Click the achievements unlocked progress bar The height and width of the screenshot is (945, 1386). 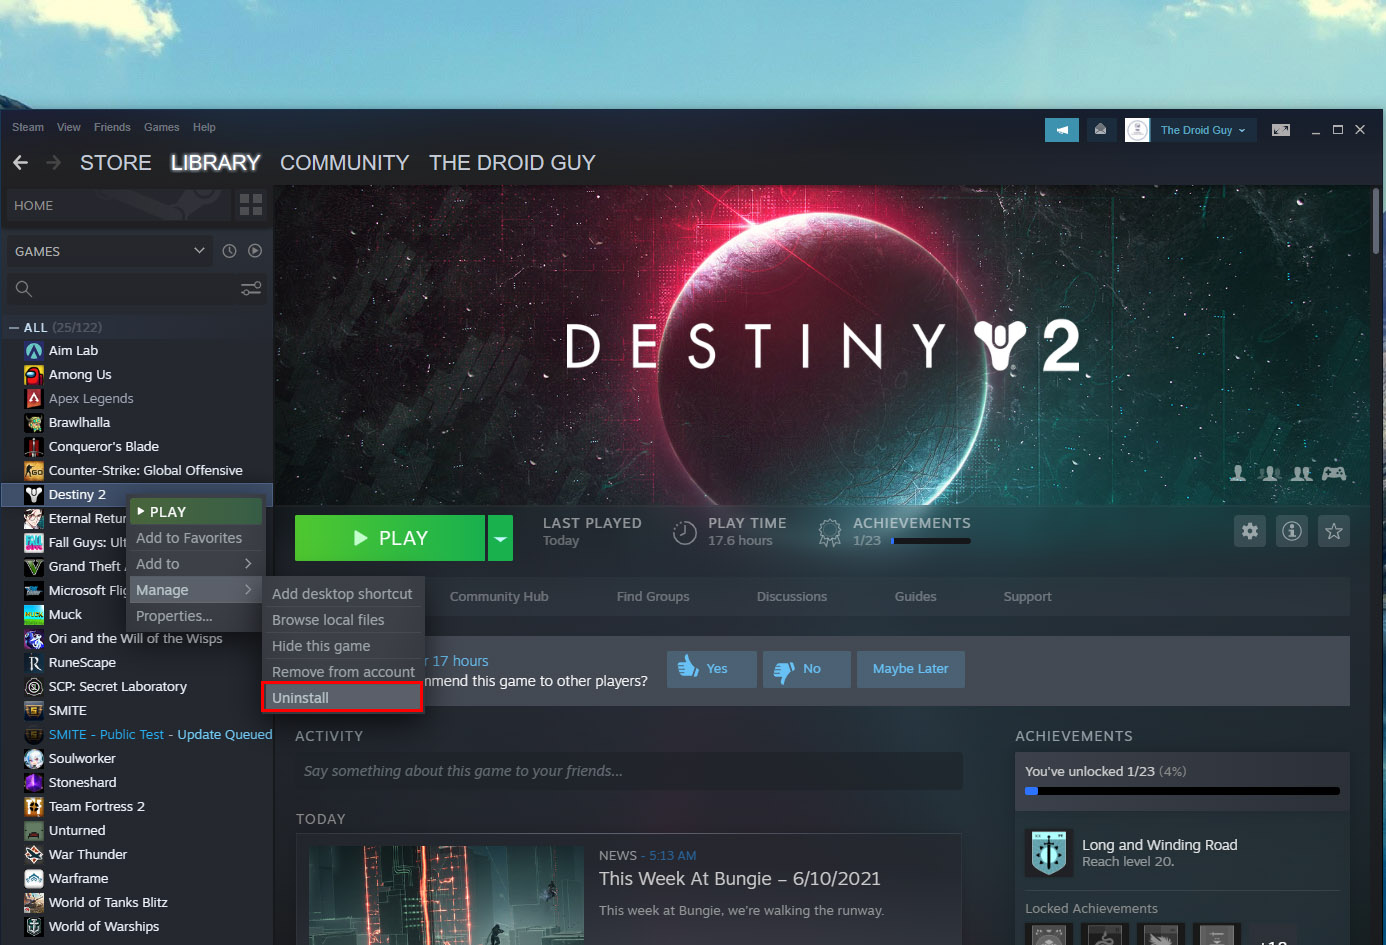coord(1182,791)
